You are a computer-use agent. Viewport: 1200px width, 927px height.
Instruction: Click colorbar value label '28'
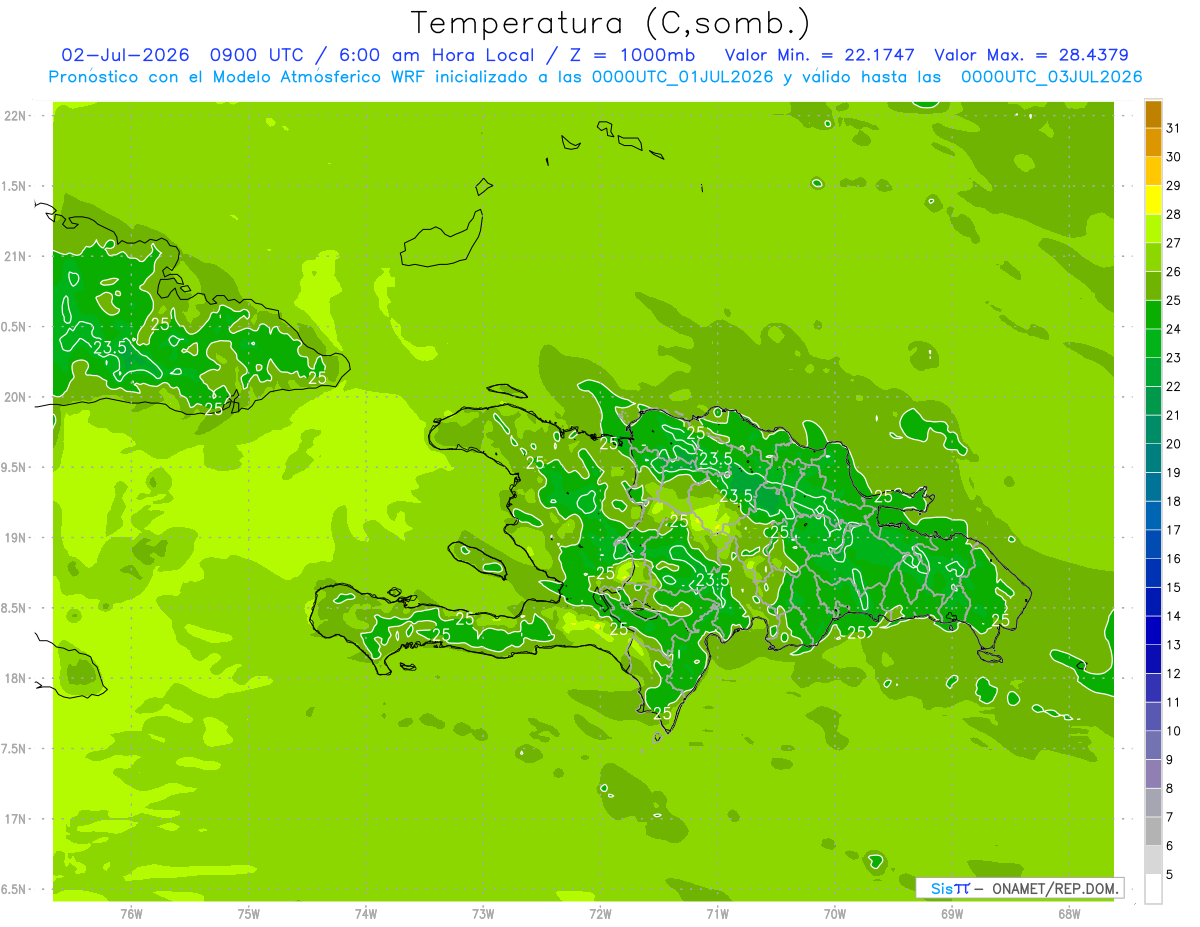(x=1174, y=214)
